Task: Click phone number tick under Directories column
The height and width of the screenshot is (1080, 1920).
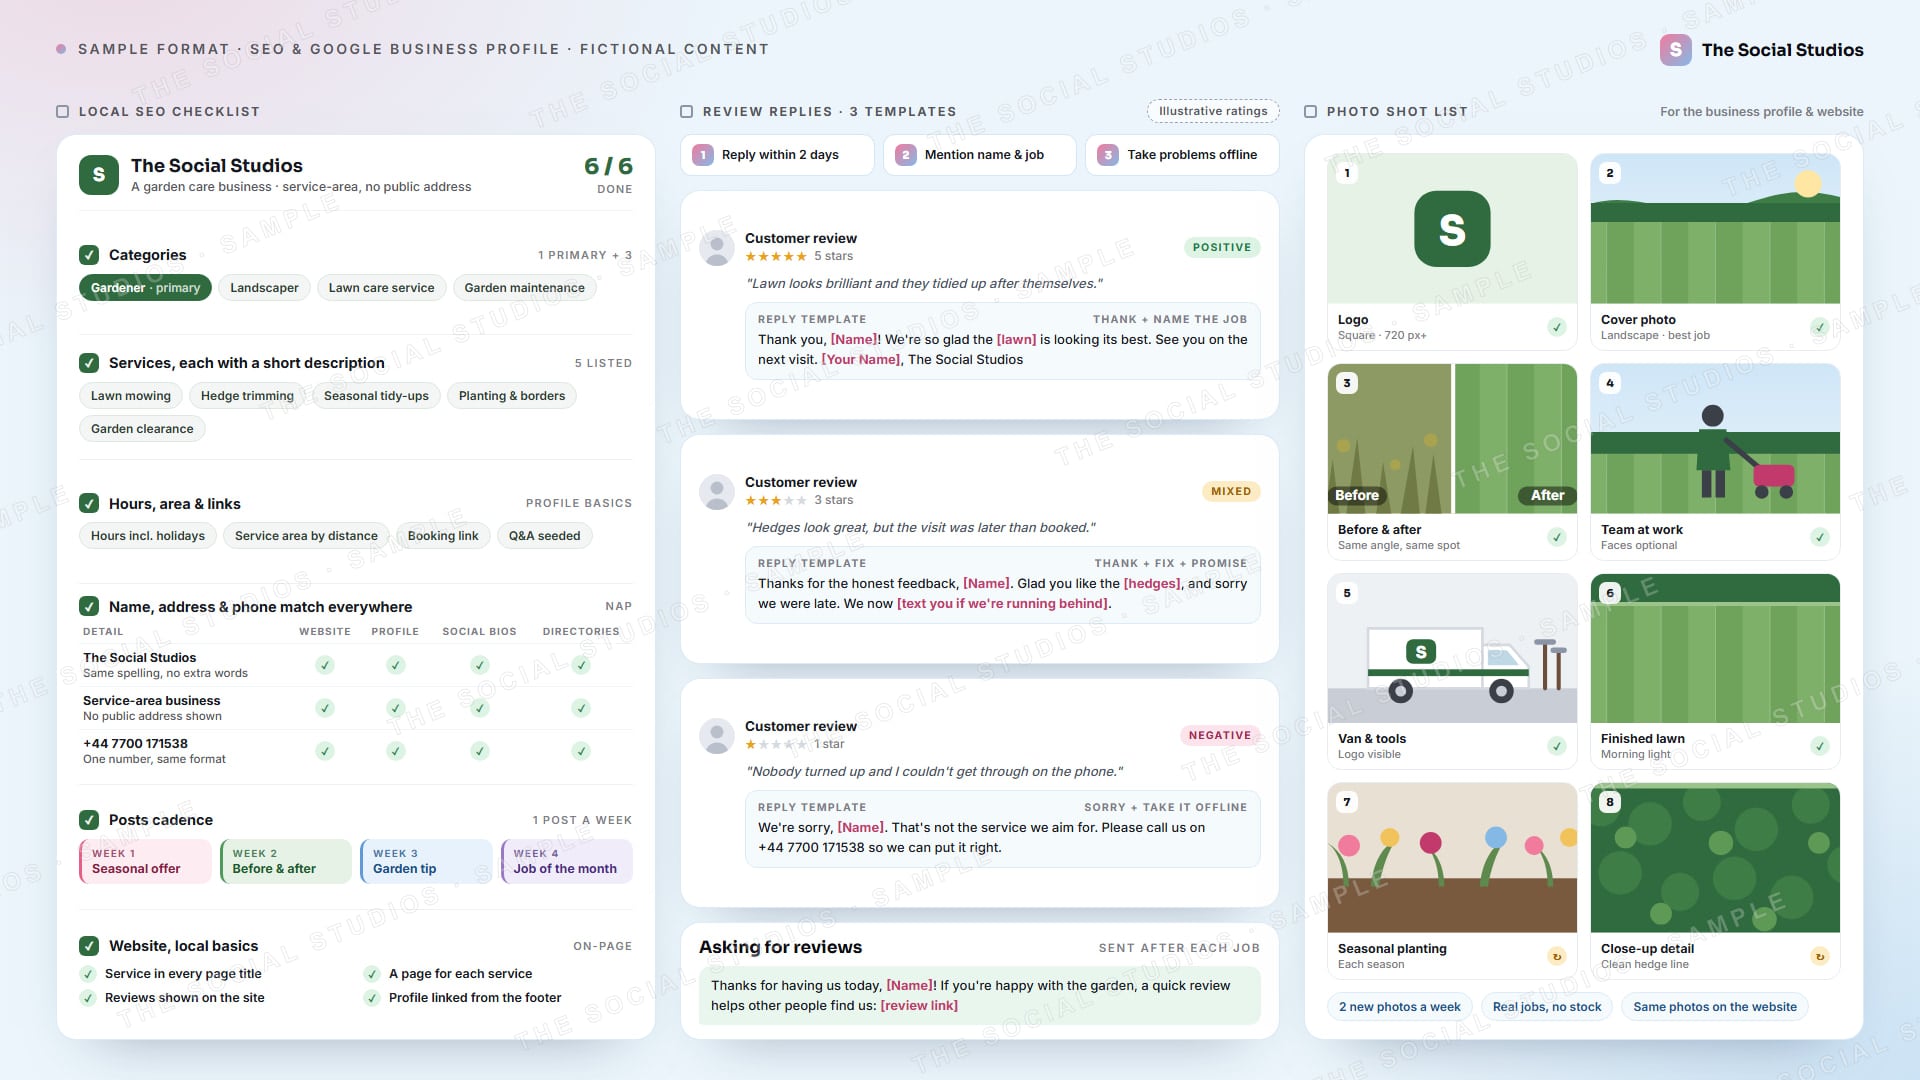Action: click(x=581, y=751)
